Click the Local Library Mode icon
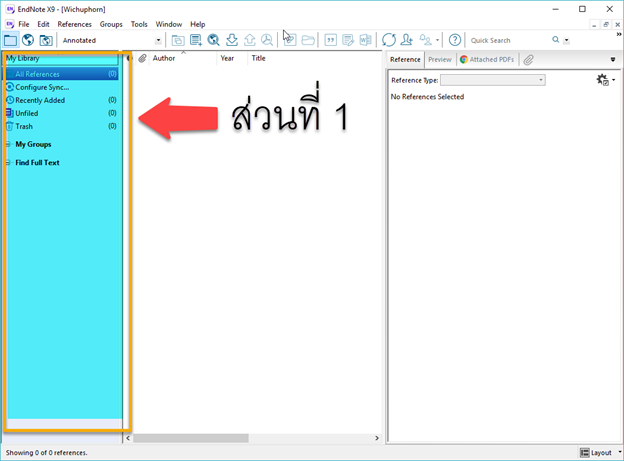 point(10,40)
